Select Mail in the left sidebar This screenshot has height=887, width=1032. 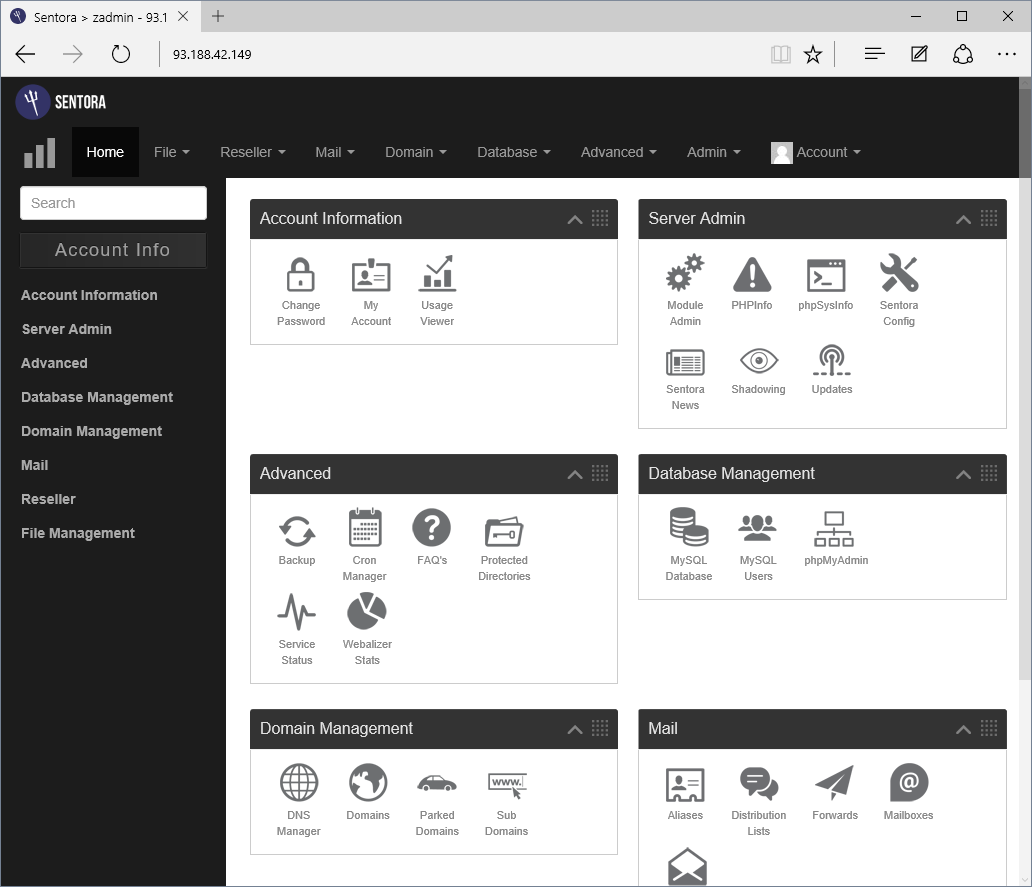tap(34, 465)
